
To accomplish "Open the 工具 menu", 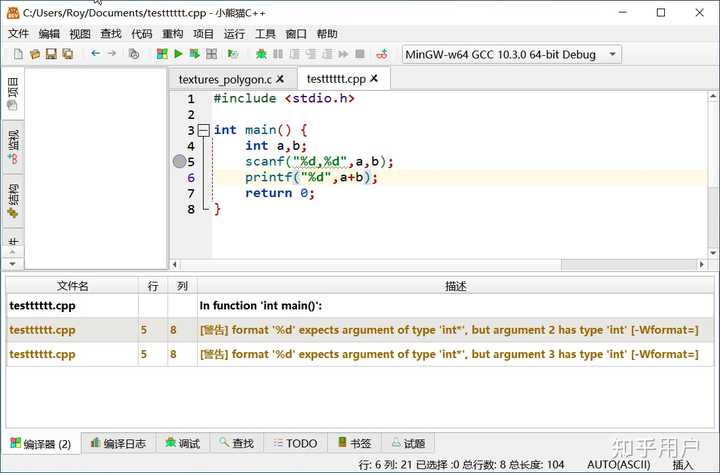I will coord(265,34).
